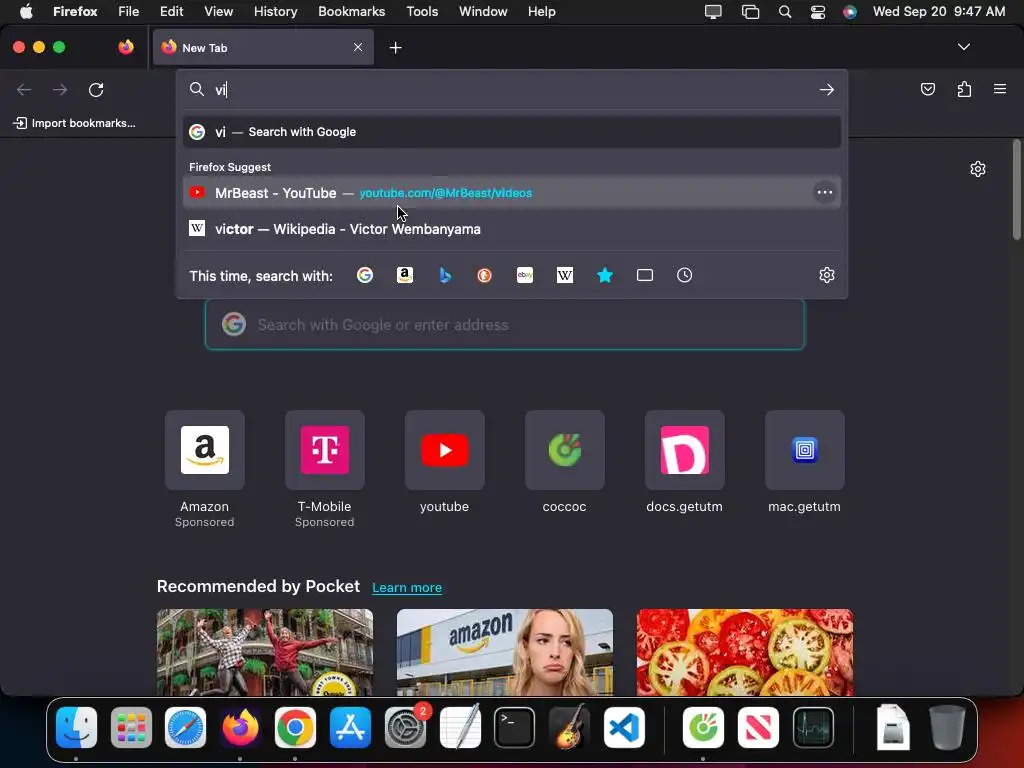Click the Go arrow in address bar
Viewport: 1024px width, 768px height.
click(827, 89)
